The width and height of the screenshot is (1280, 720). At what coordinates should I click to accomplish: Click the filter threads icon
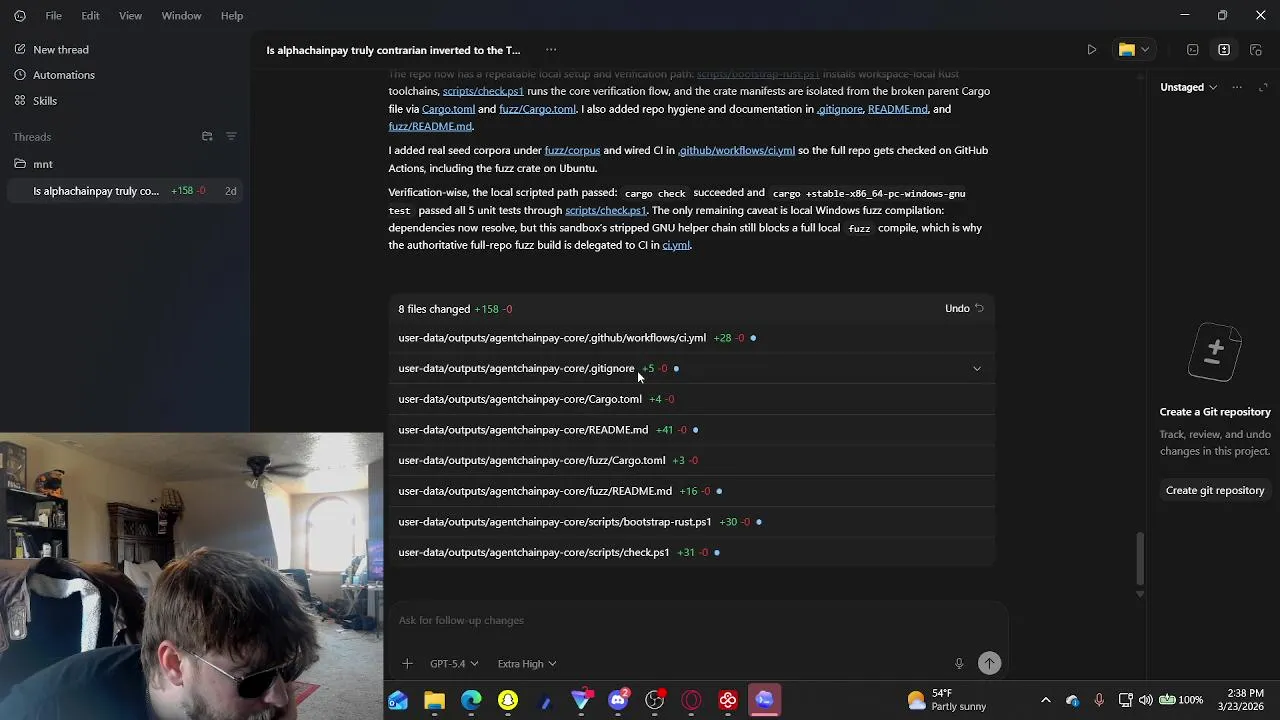pyautogui.click(x=231, y=137)
